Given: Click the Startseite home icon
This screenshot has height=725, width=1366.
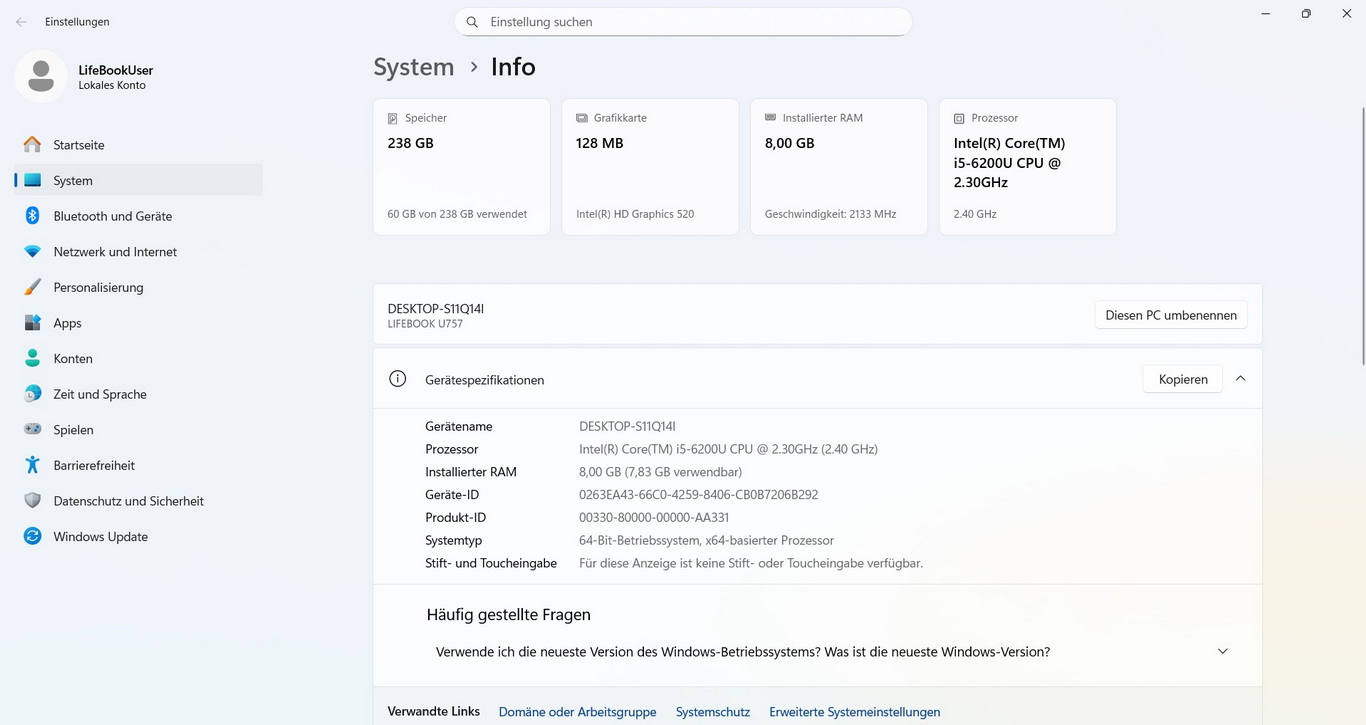Looking at the screenshot, I should (33, 145).
